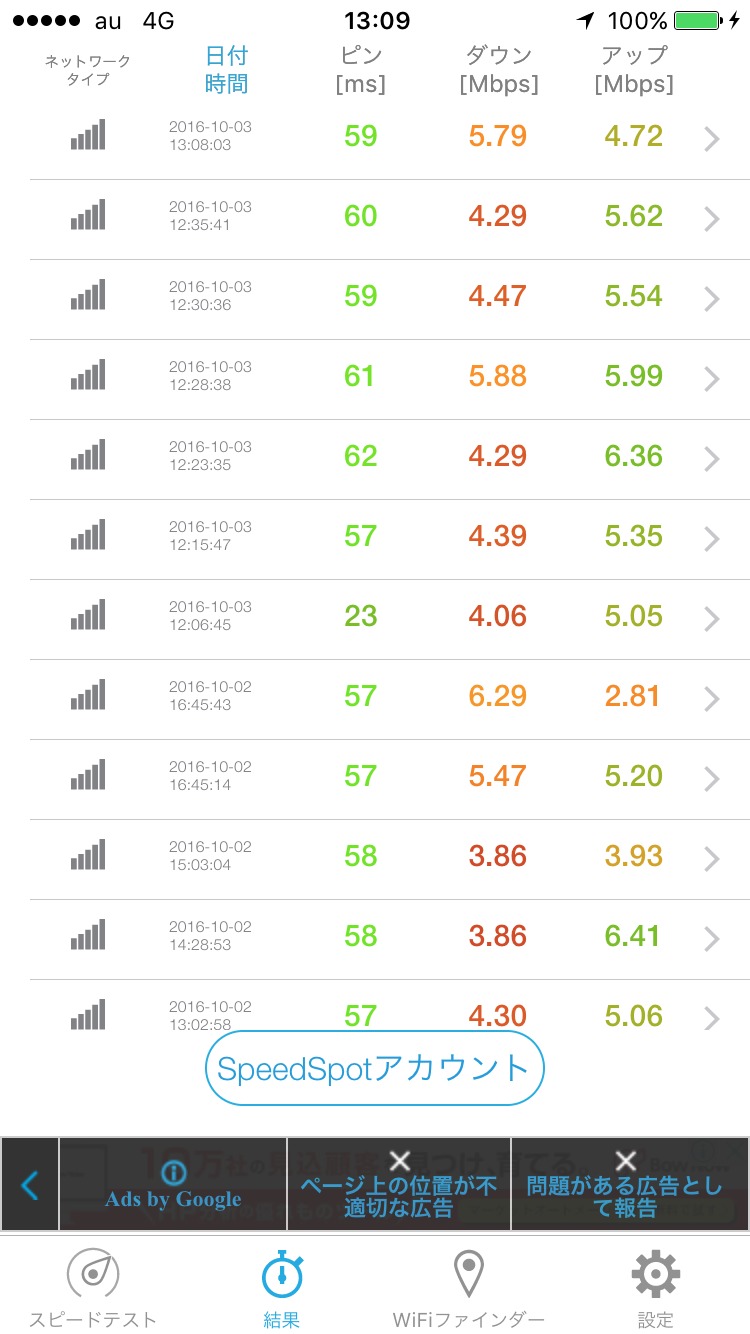This screenshot has width=750, height=1334.
Task: Expand chevron for the 14:28:53 result
Action: (711, 938)
